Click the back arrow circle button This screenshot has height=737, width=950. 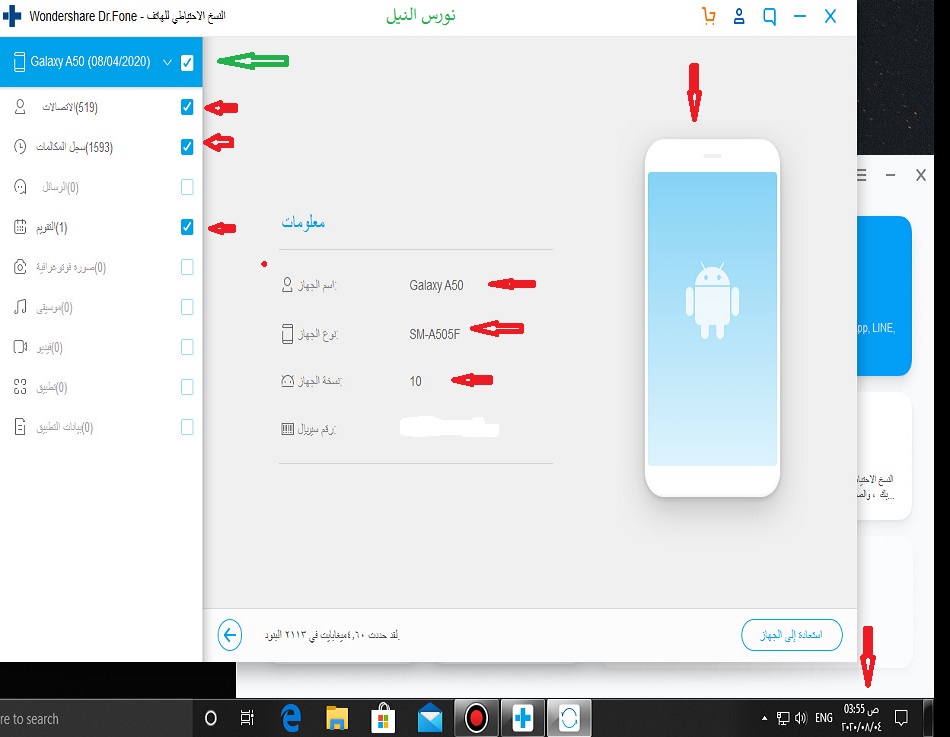pyautogui.click(x=230, y=635)
